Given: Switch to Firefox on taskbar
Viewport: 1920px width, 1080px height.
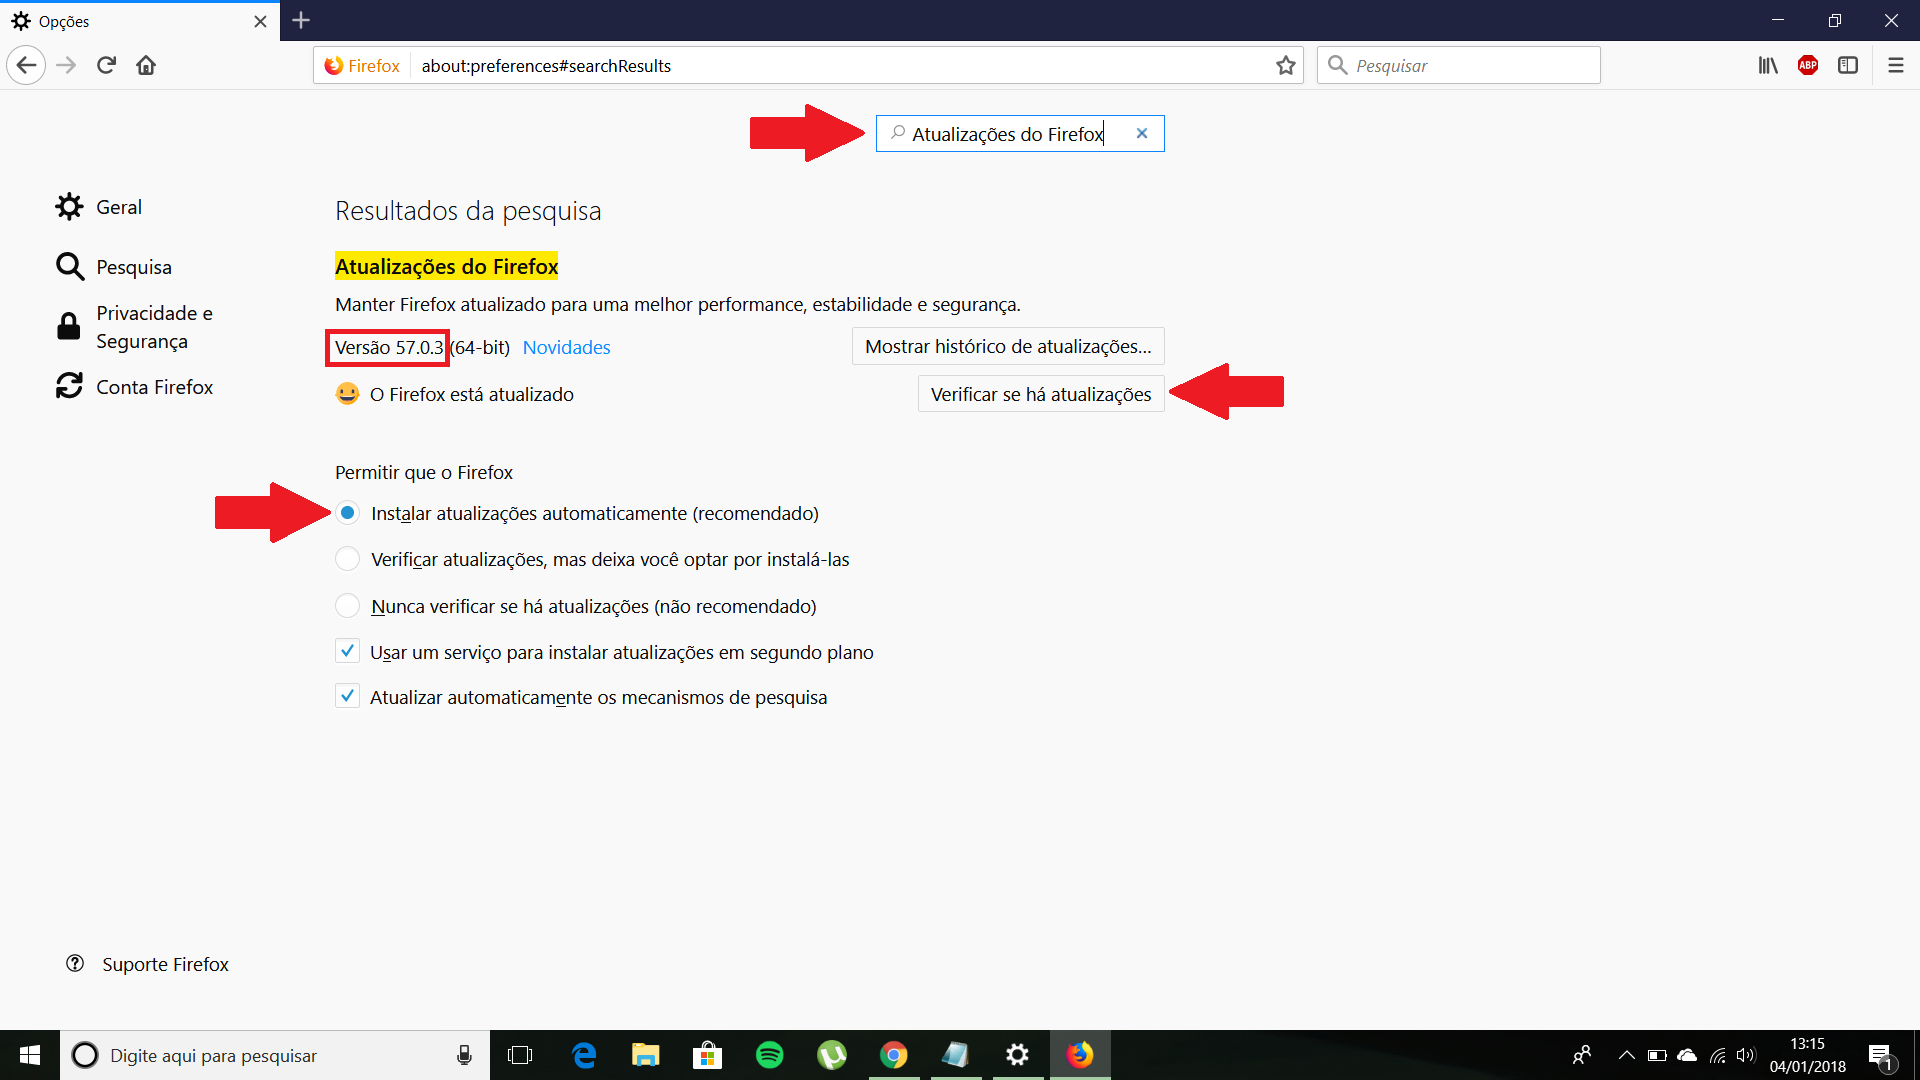Looking at the screenshot, I should [1080, 1055].
